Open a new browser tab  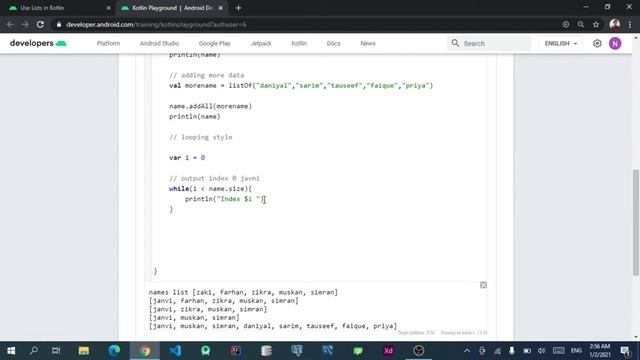(x=238, y=8)
